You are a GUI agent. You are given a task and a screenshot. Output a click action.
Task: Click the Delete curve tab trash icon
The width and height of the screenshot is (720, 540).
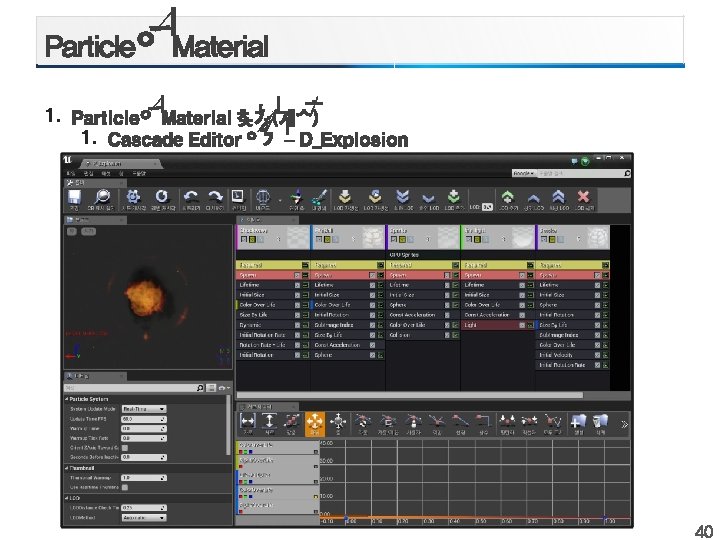[x=600, y=421]
